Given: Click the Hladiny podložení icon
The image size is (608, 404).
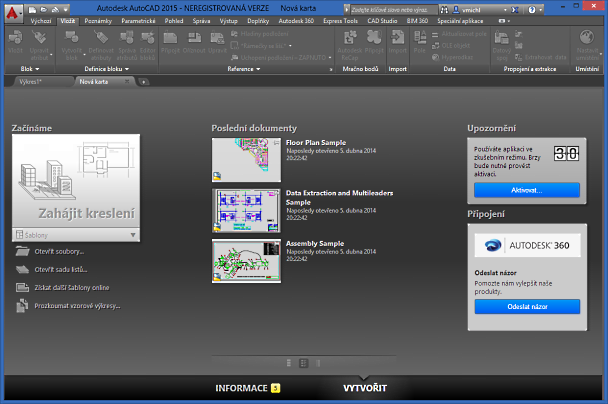Looking at the screenshot, I should click(x=235, y=34).
